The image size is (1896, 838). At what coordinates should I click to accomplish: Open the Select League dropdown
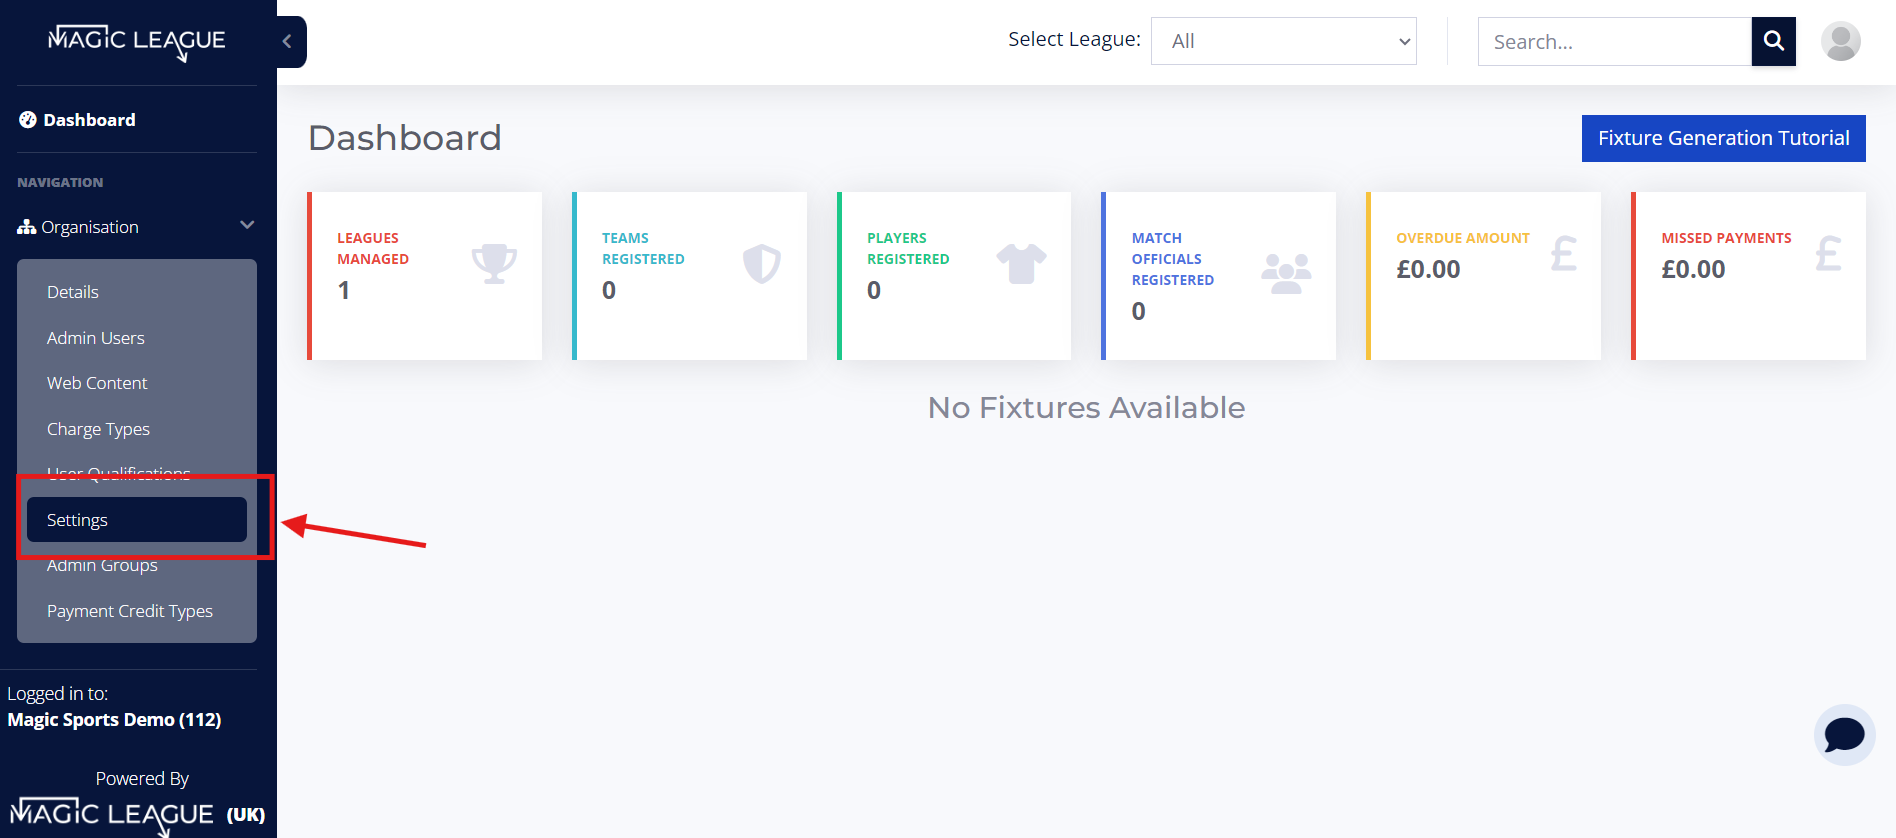pos(1283,41)
